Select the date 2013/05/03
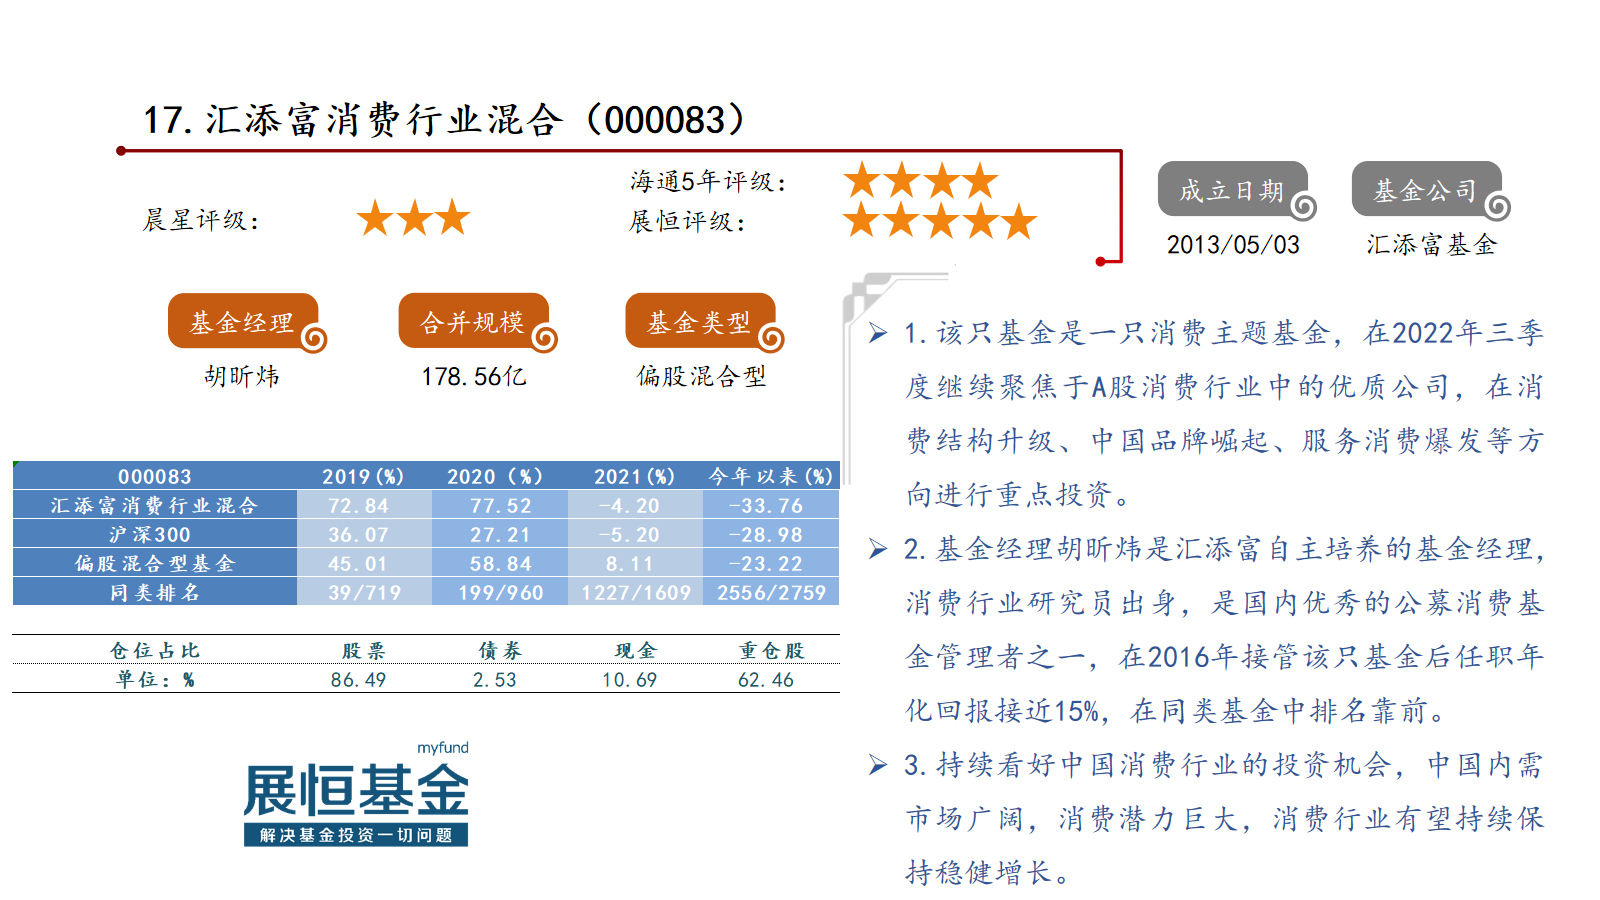1600x900 pixels. pos(1233,245)
